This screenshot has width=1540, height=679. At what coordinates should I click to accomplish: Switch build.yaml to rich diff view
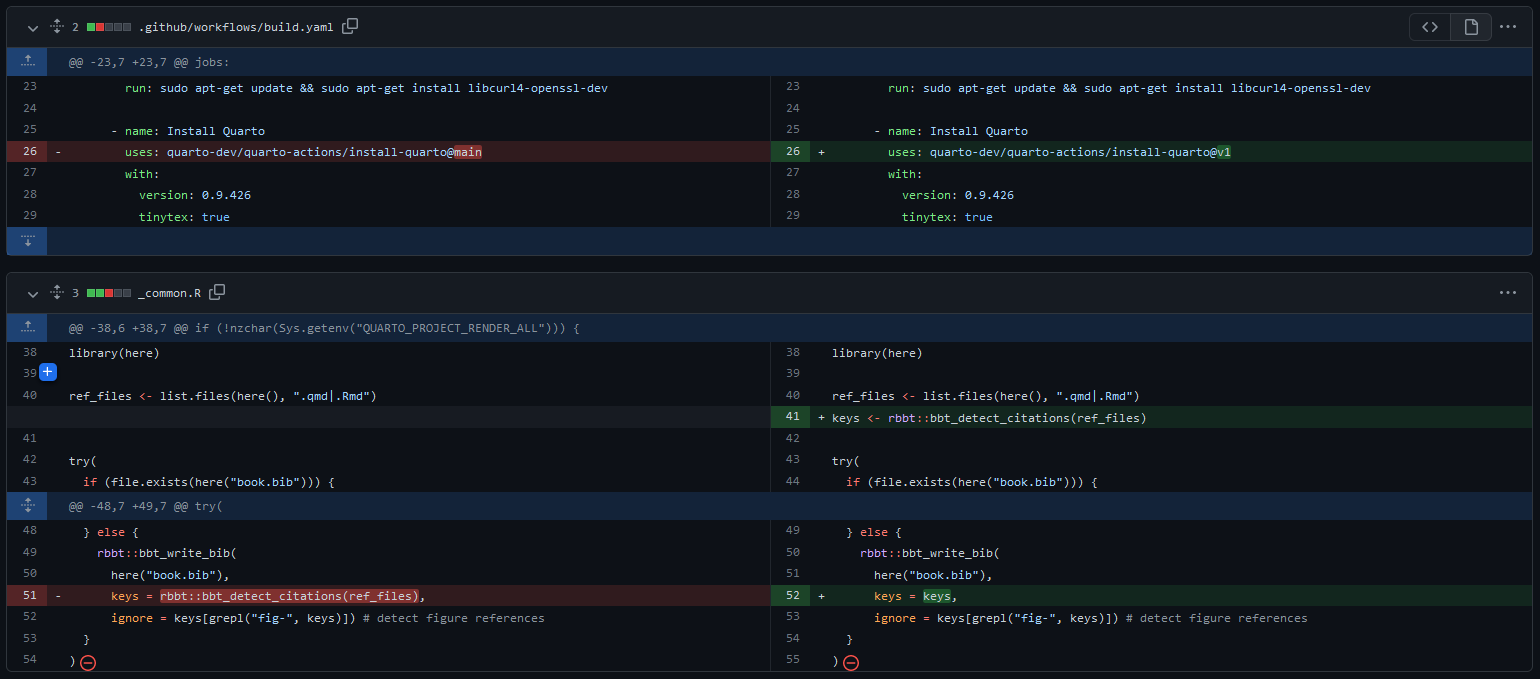pos(1471,27)
